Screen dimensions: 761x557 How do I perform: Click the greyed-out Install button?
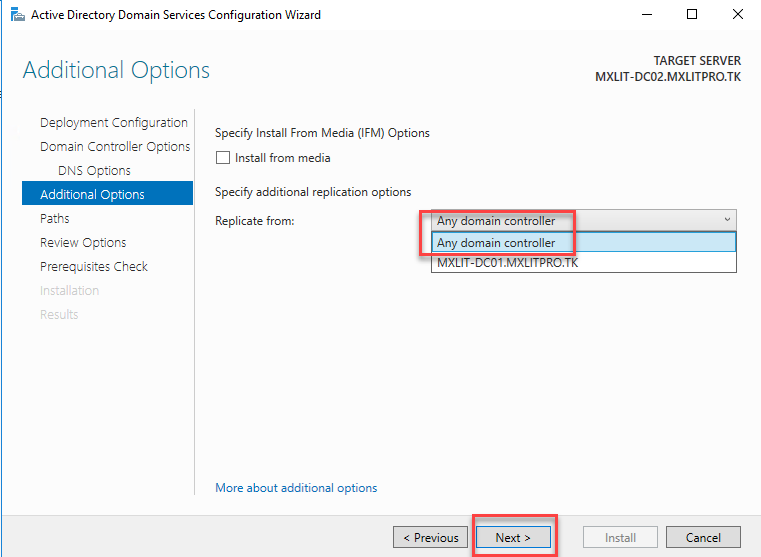coord(620,537)
